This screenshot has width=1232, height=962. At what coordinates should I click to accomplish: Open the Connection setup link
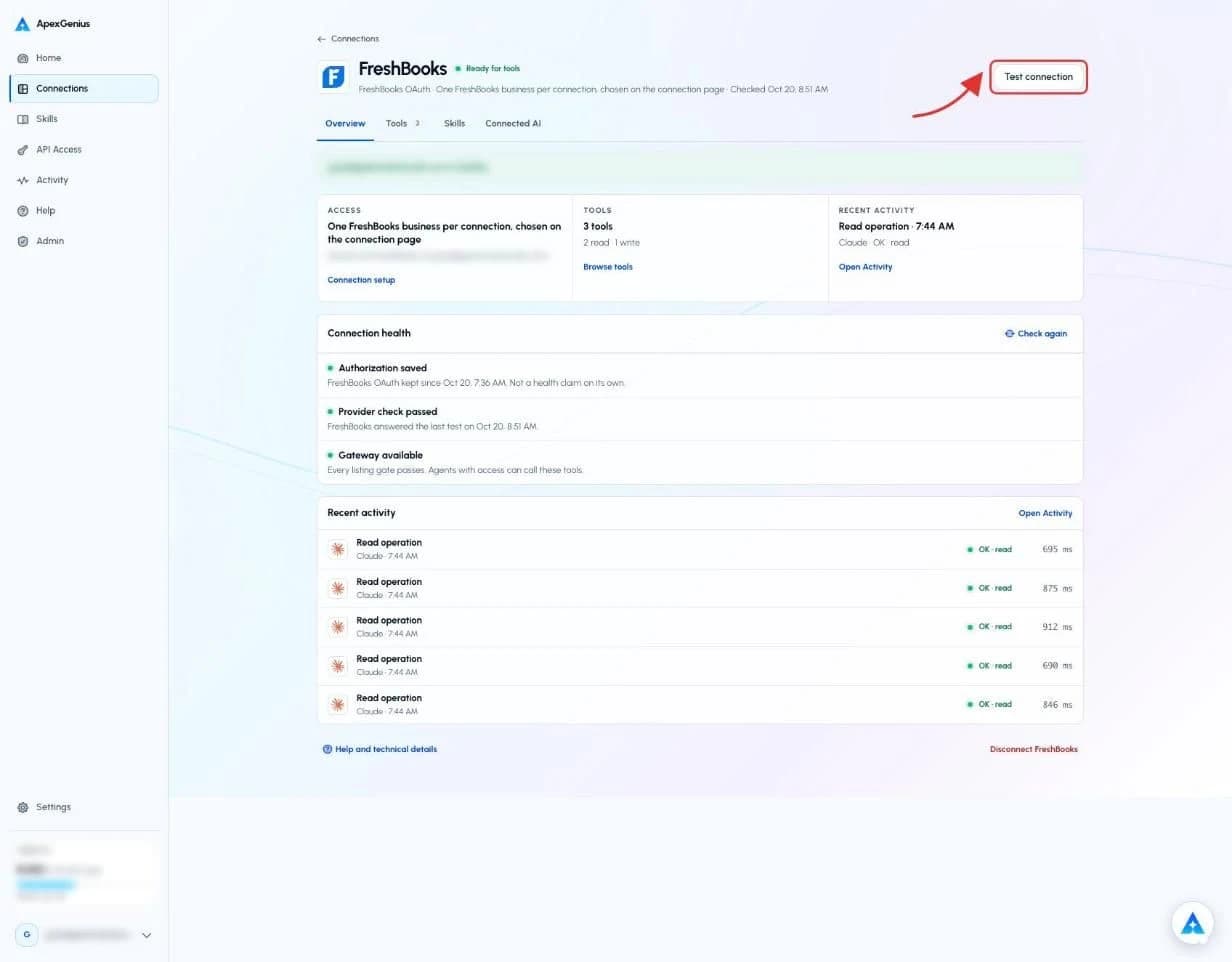[361, 280]
